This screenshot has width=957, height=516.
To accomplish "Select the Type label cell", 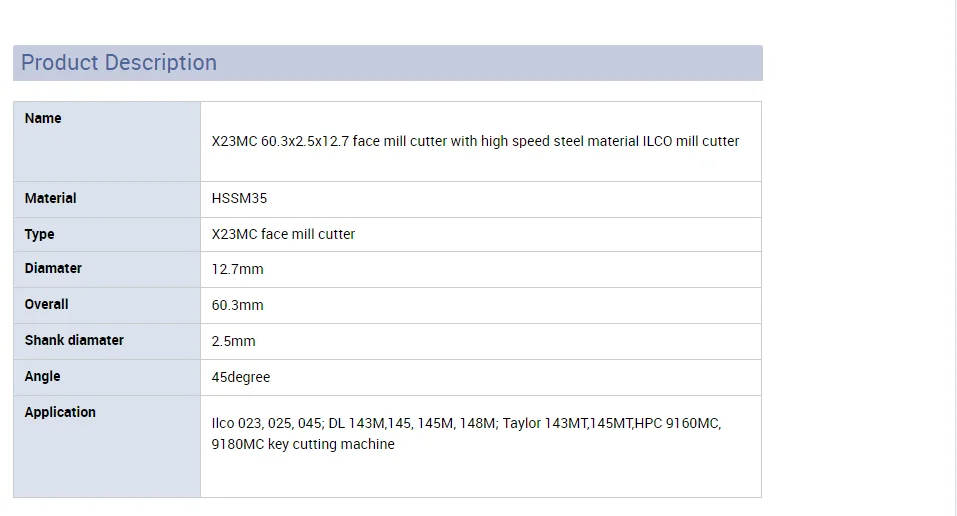I will pyautogui.click(x=107, y=234).
